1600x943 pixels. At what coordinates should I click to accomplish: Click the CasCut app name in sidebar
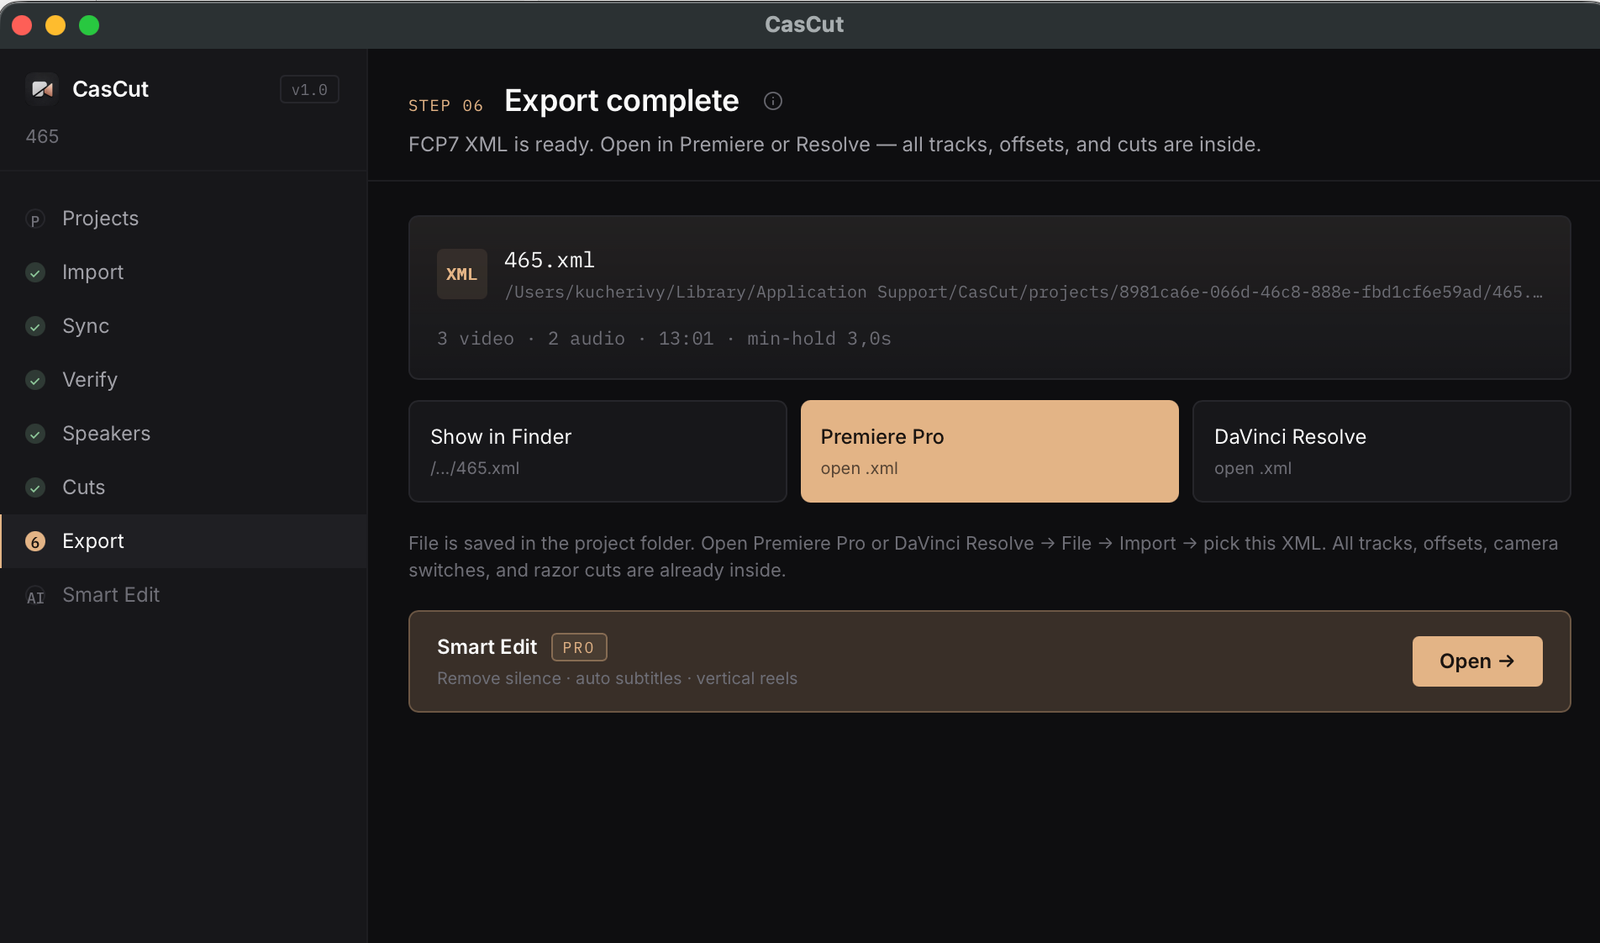(110, 89)
